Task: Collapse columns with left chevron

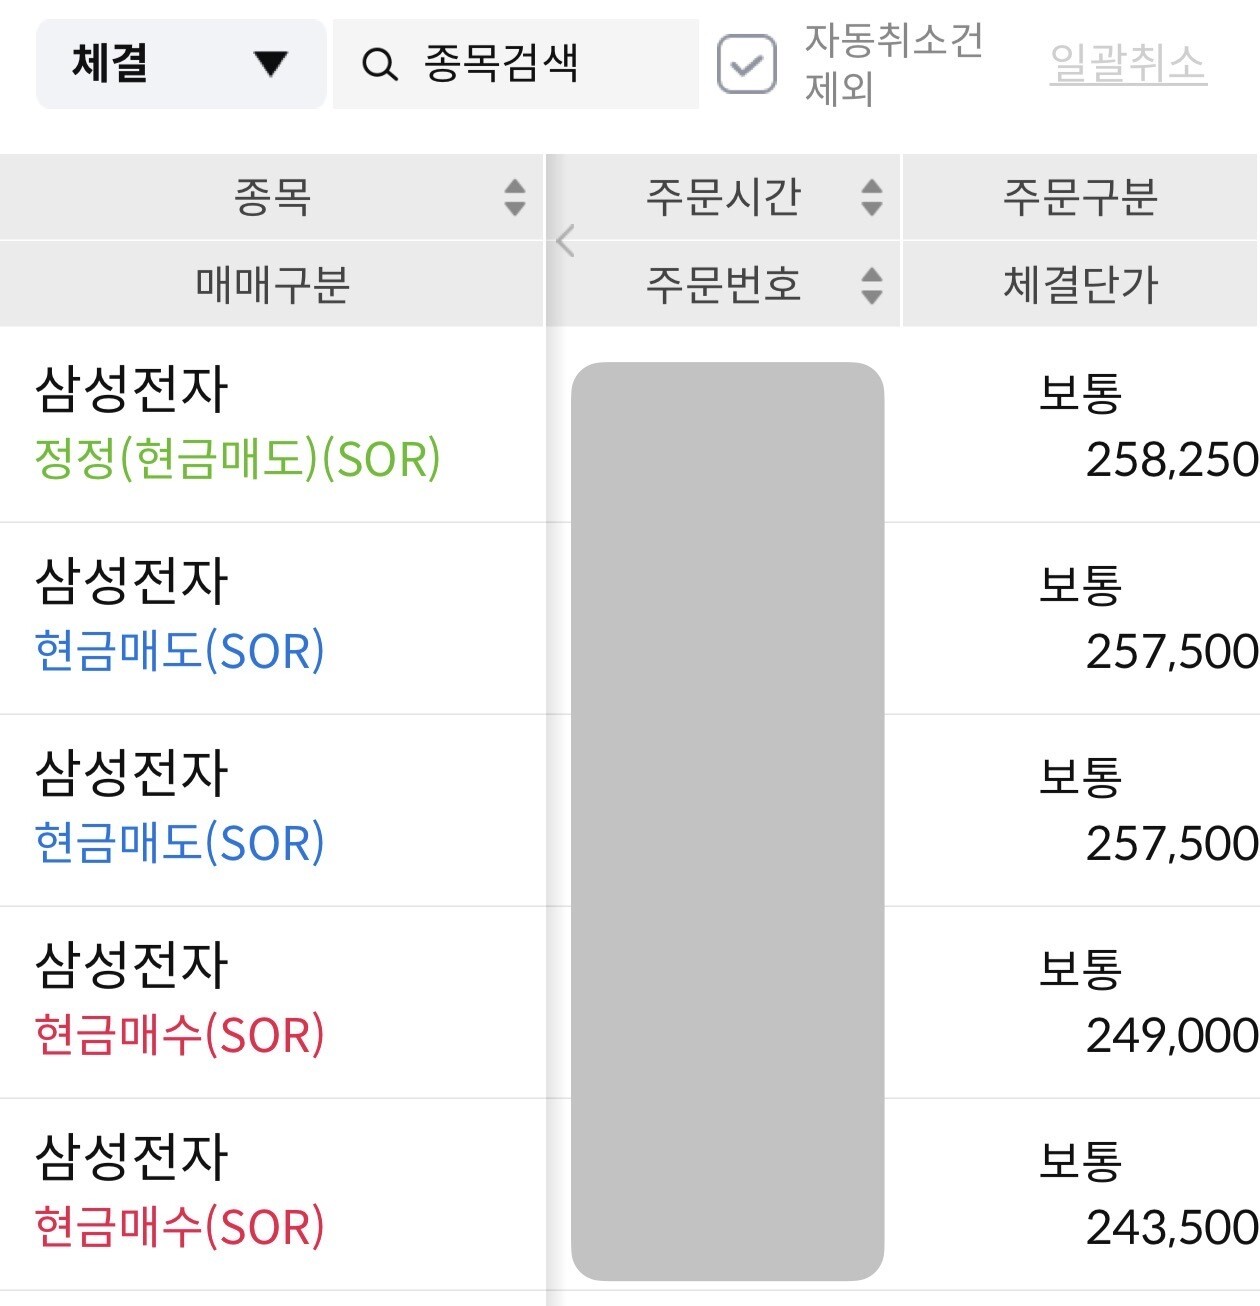Action: pyautogui.click(x=565, y=241)
